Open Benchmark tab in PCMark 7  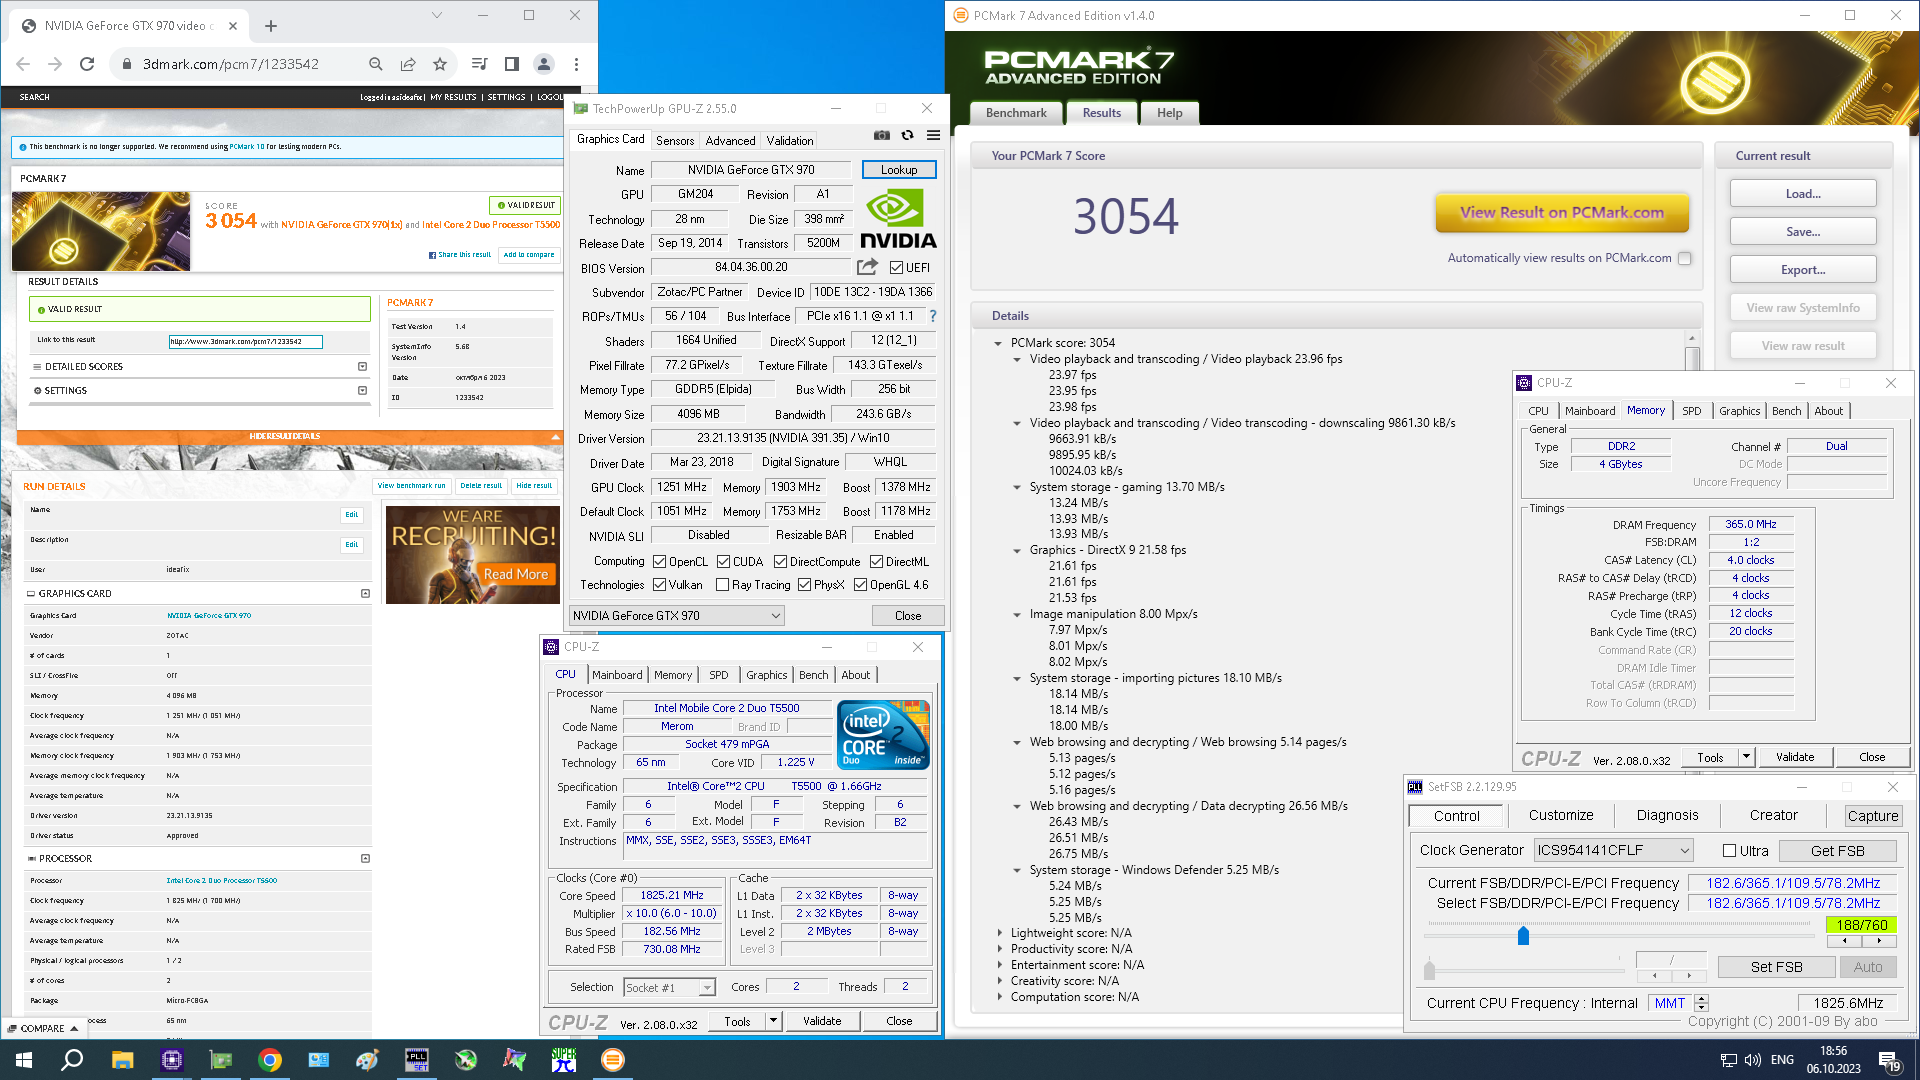pos(1016,113)
